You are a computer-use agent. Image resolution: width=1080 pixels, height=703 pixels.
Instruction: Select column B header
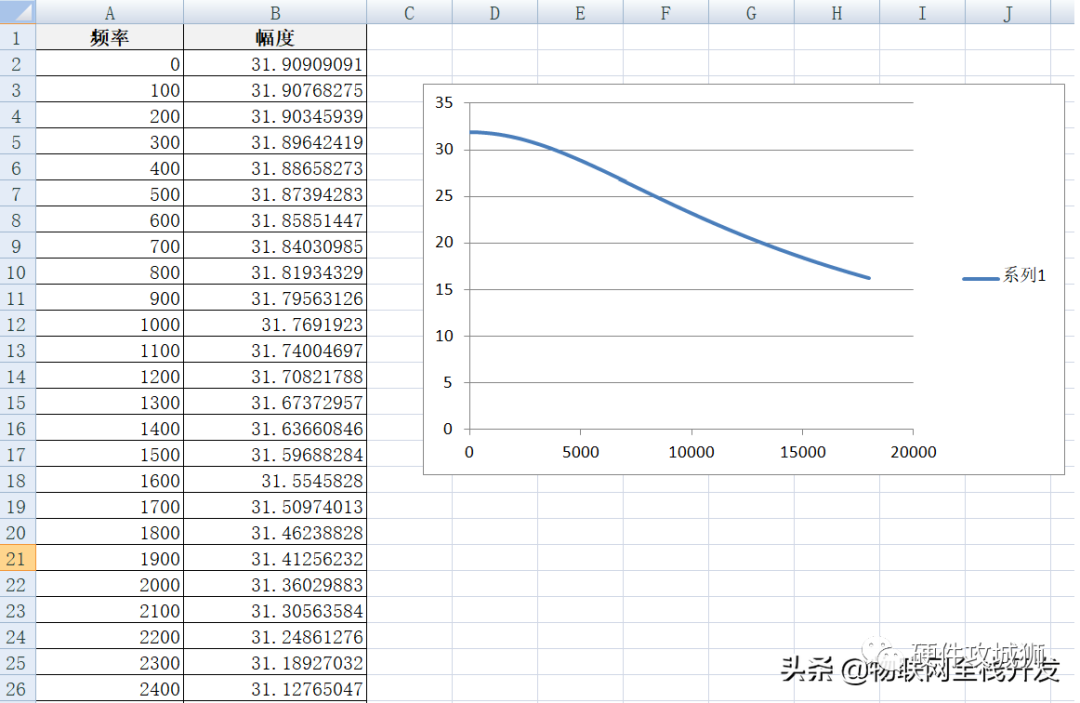[x=275, y=12]
